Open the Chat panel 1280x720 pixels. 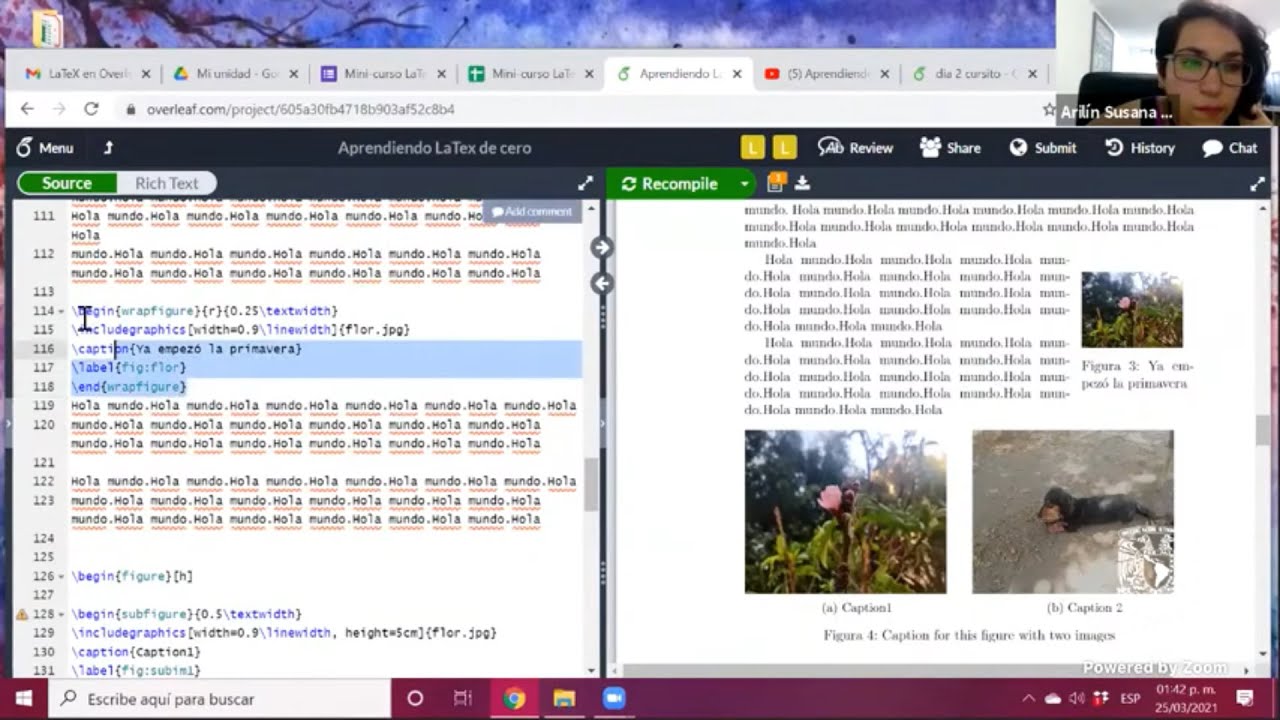[1230, 148]
